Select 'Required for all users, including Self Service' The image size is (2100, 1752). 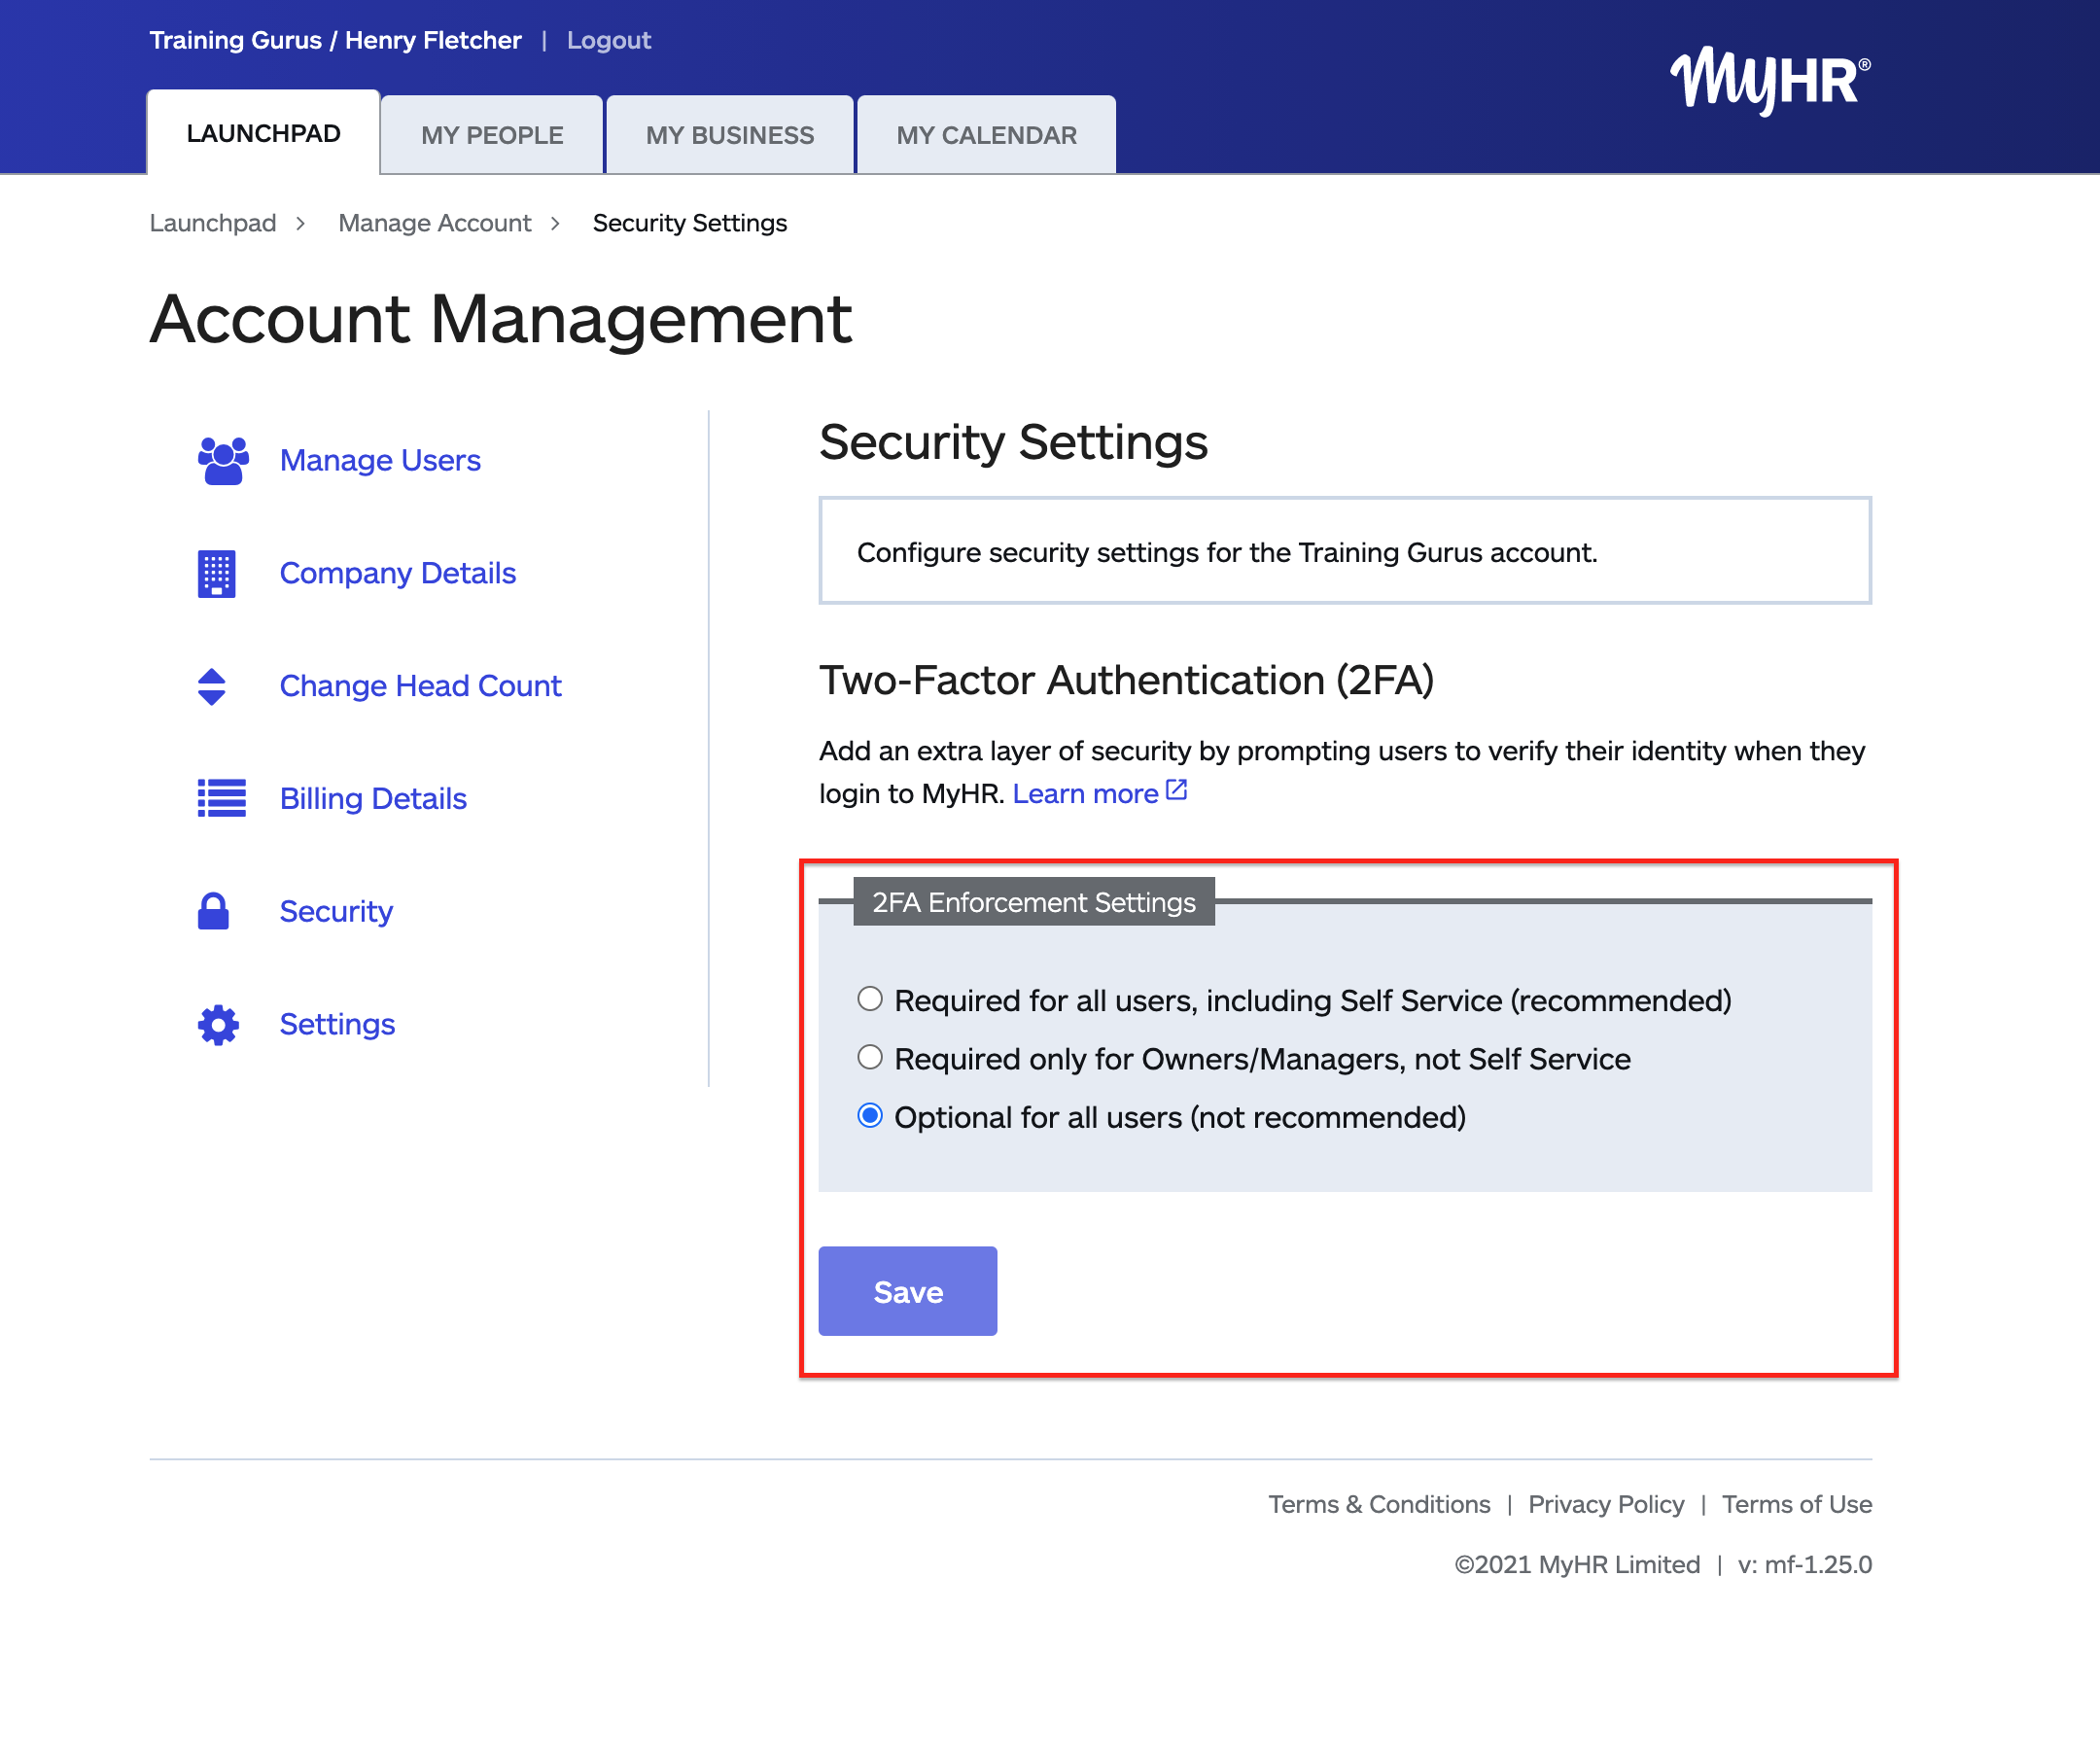click(x=869, y=999)
